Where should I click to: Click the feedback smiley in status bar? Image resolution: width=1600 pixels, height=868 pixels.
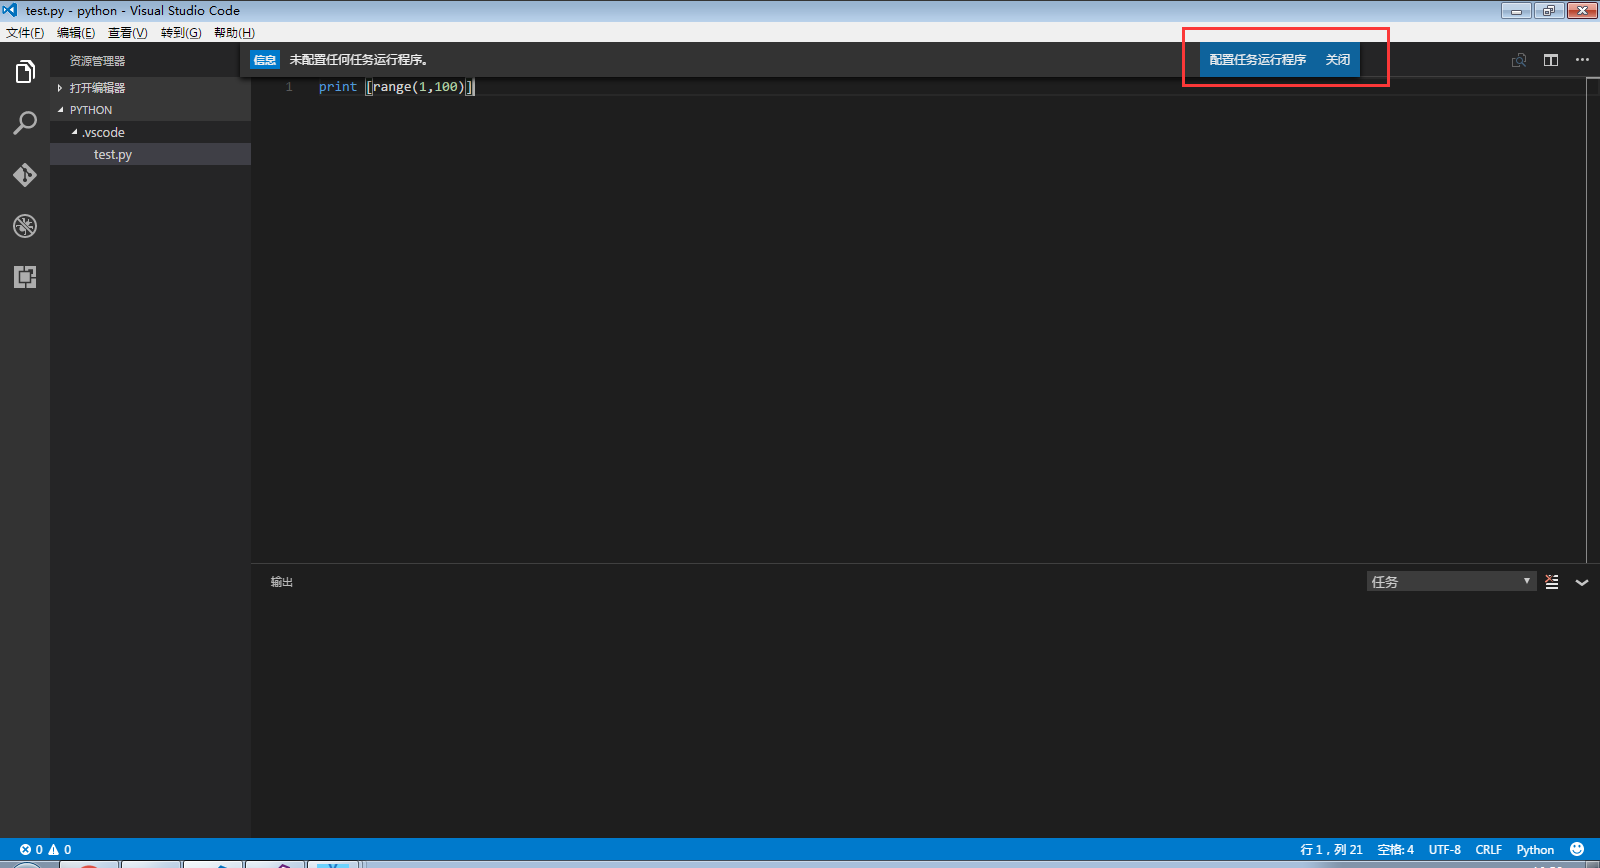click(1577, 849)
